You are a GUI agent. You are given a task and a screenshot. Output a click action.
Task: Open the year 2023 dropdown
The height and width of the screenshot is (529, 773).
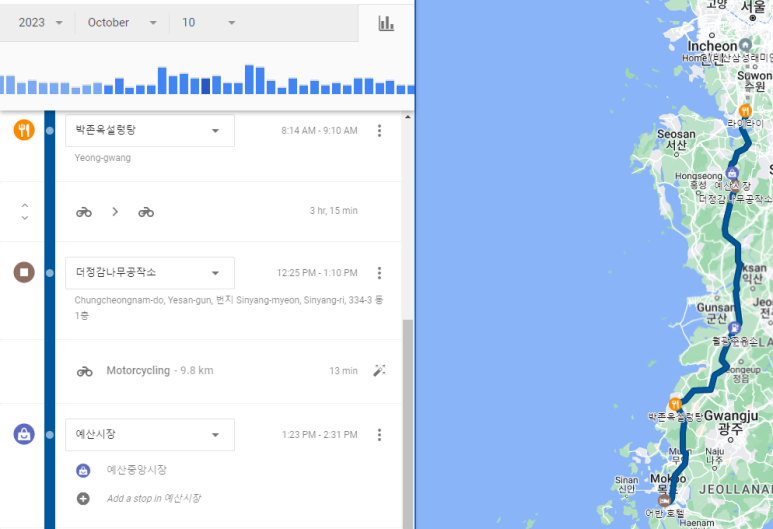pos(40,23)
